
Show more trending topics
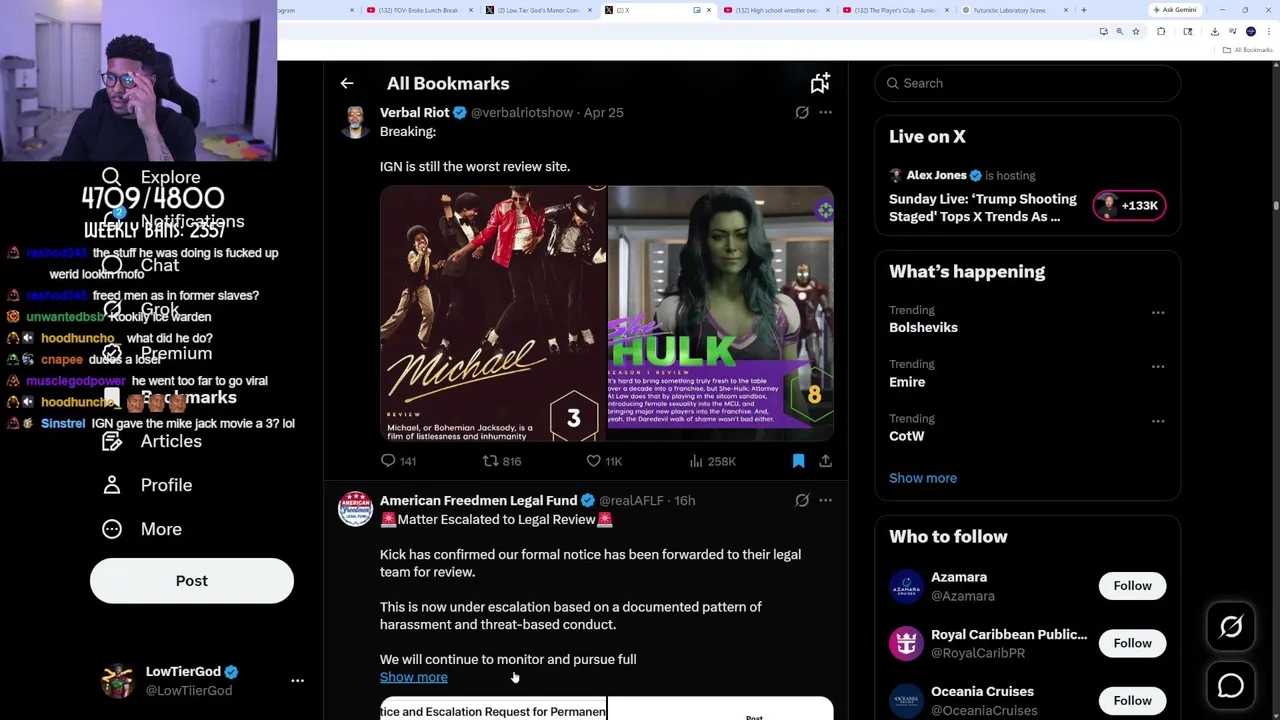pos(923,478)
